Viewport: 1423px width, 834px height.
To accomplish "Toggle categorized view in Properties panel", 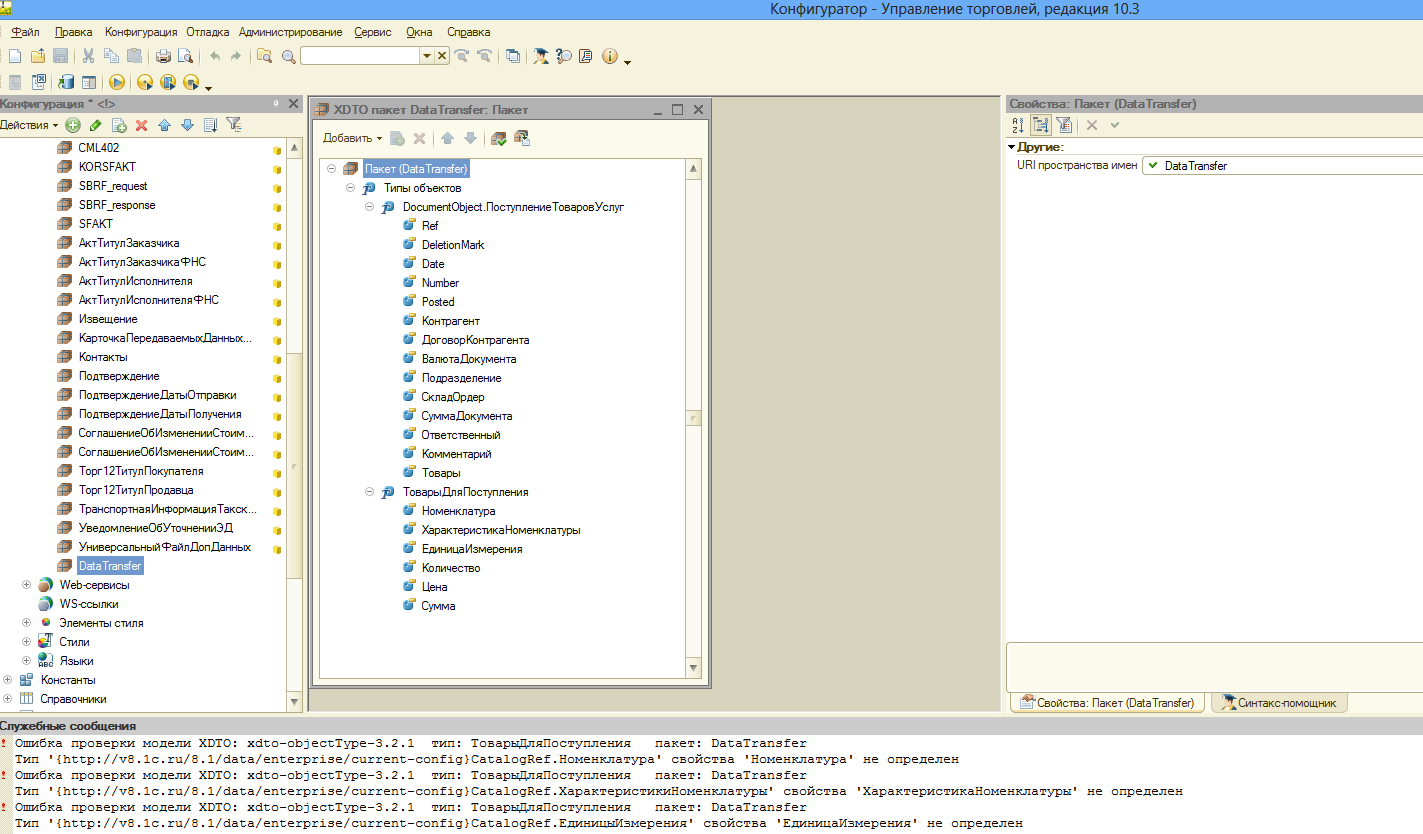I will (x=1040, y=125).
